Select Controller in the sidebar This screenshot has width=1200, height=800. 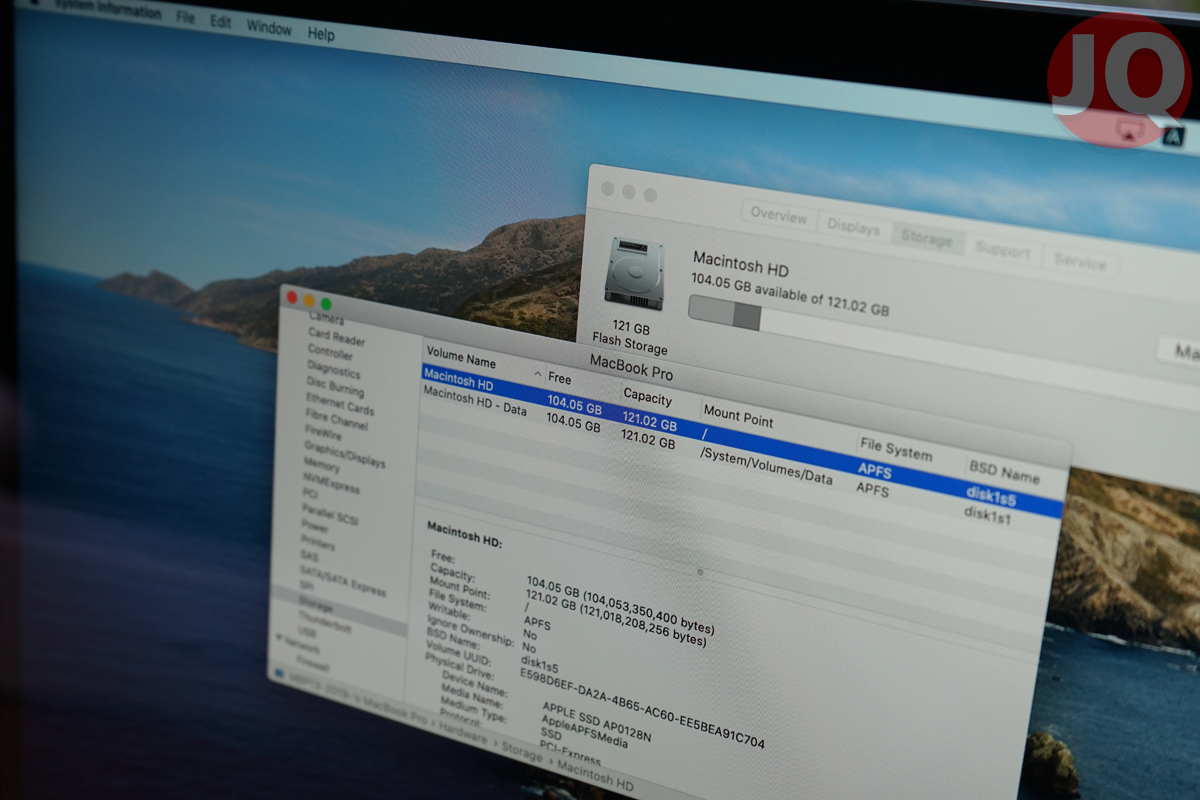(x=330, y=352)
